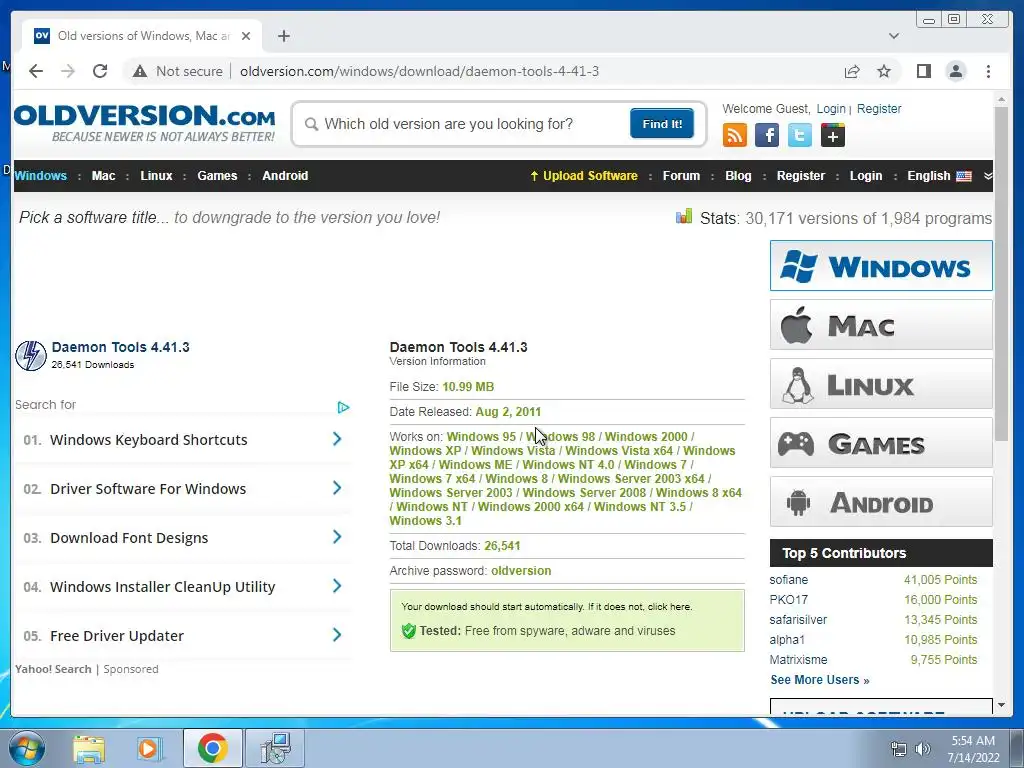
Task: Click the scrollbar down arrow
Action: [x=1001, y=705]
